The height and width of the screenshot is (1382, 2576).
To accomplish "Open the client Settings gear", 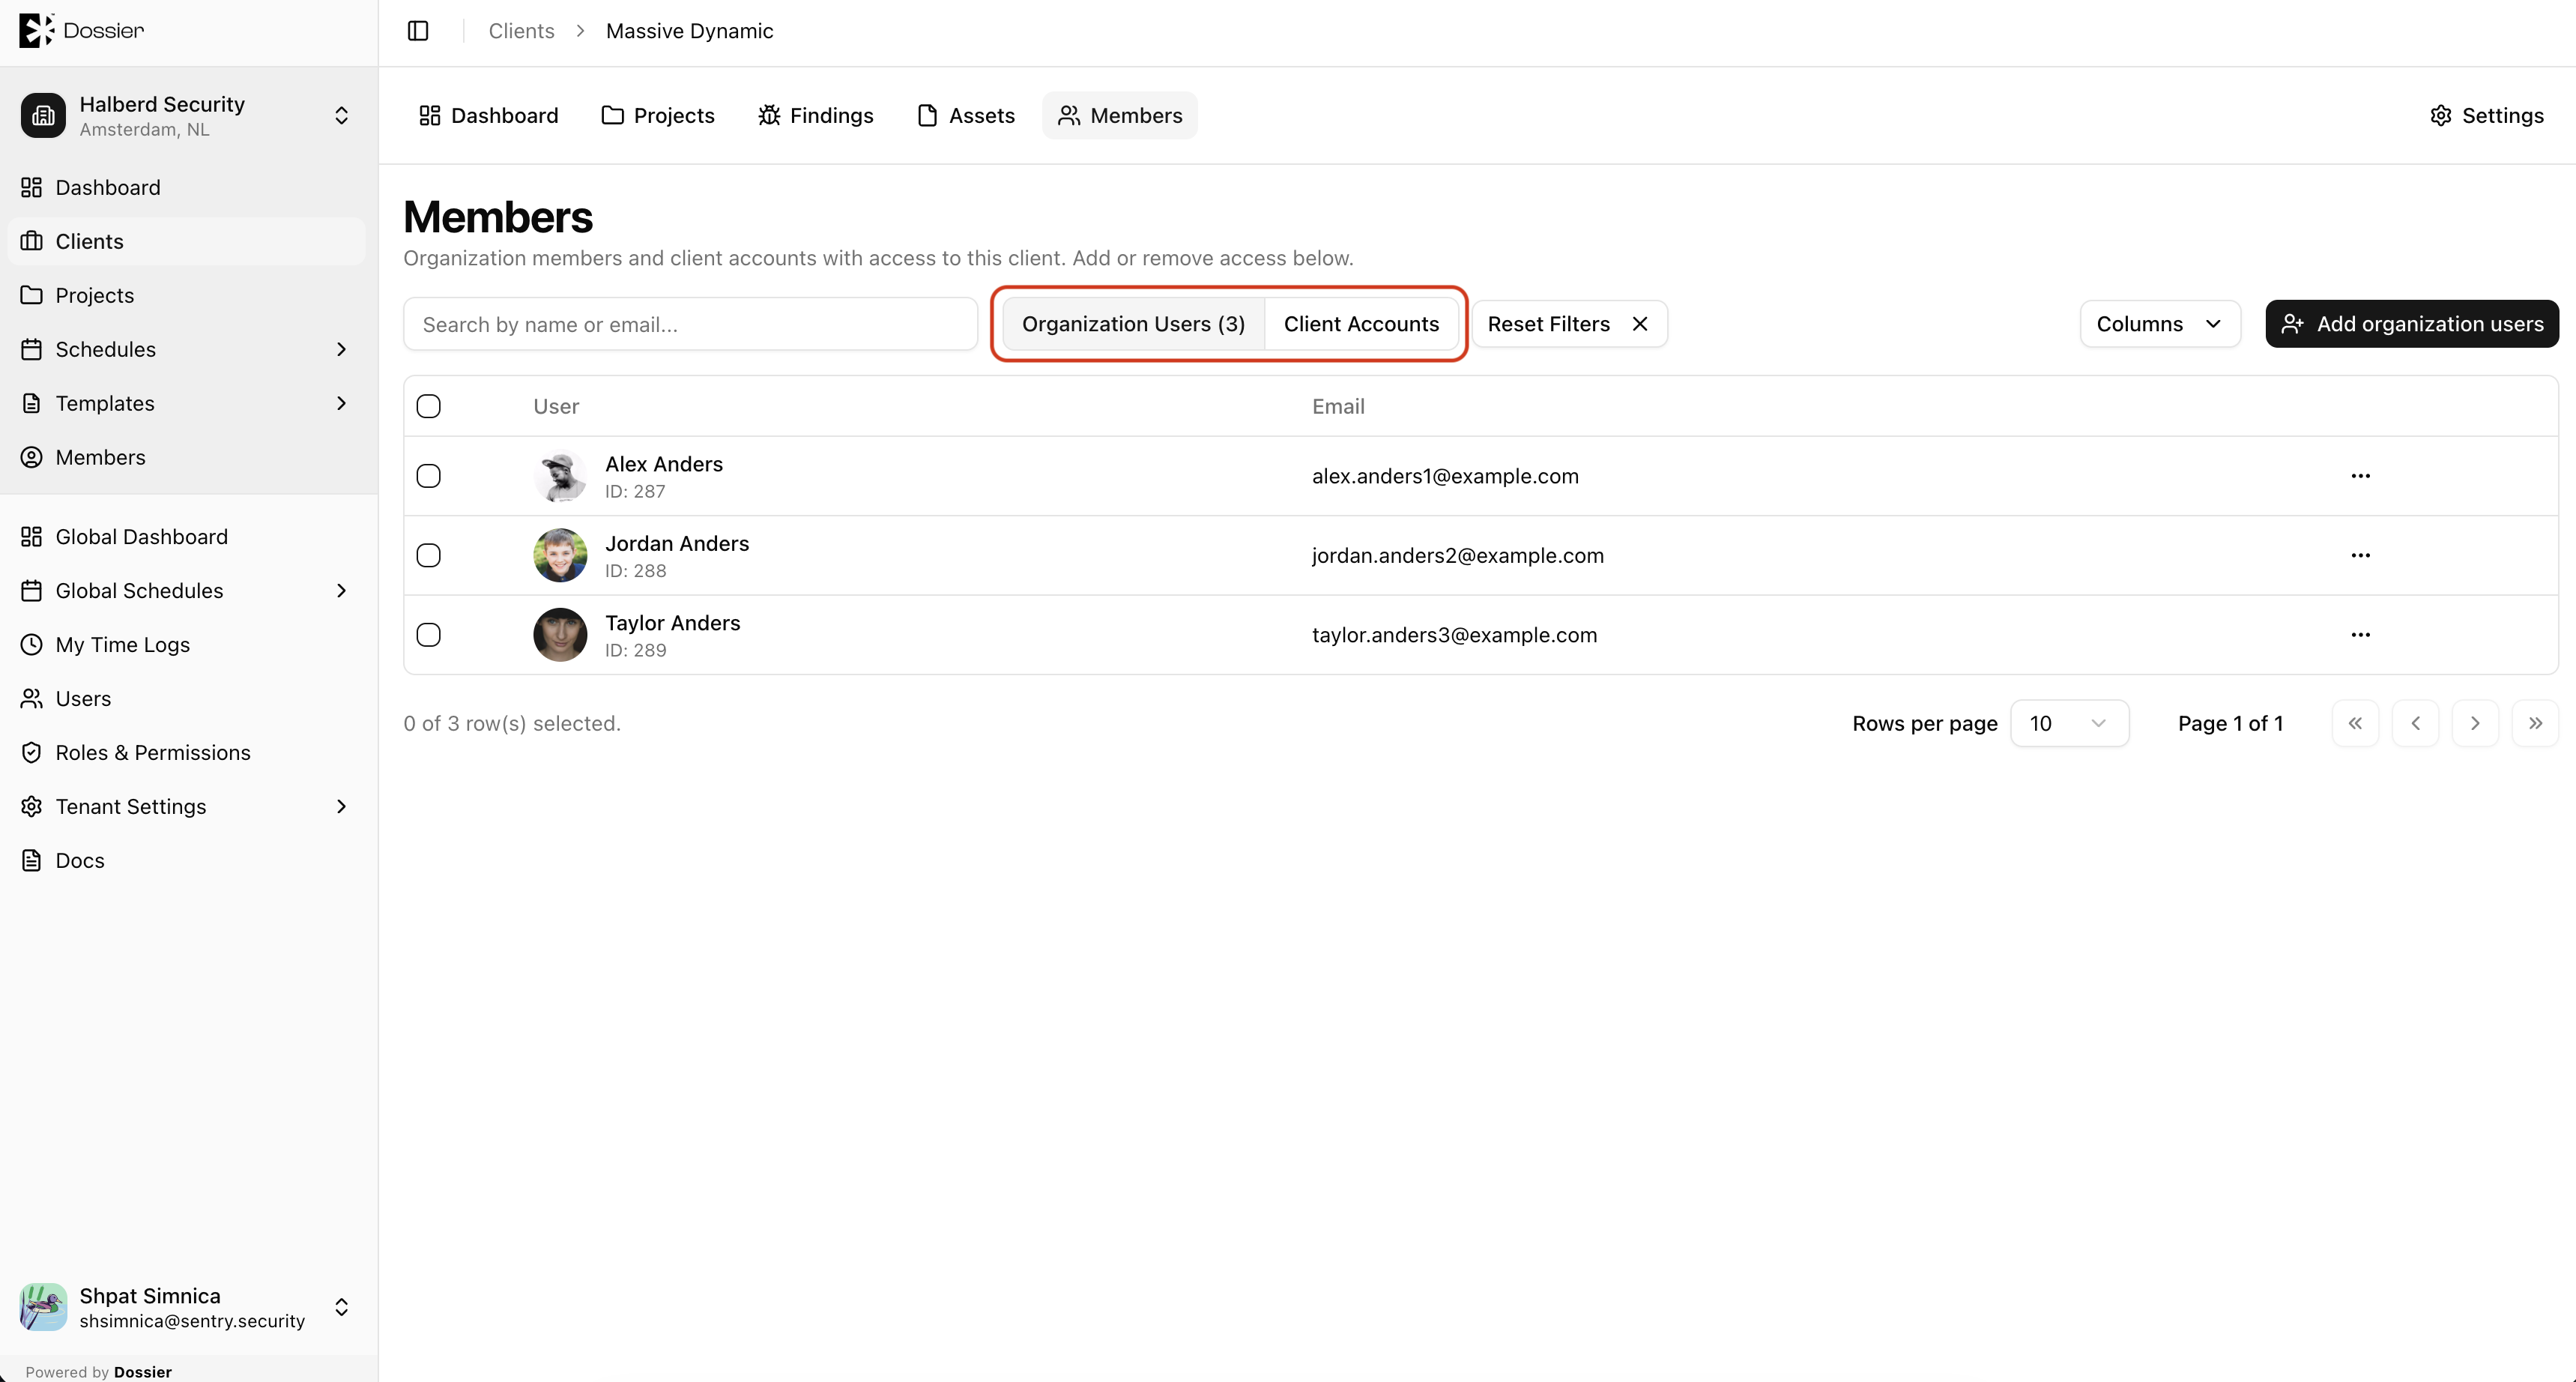I will [x=2486, y=115].
